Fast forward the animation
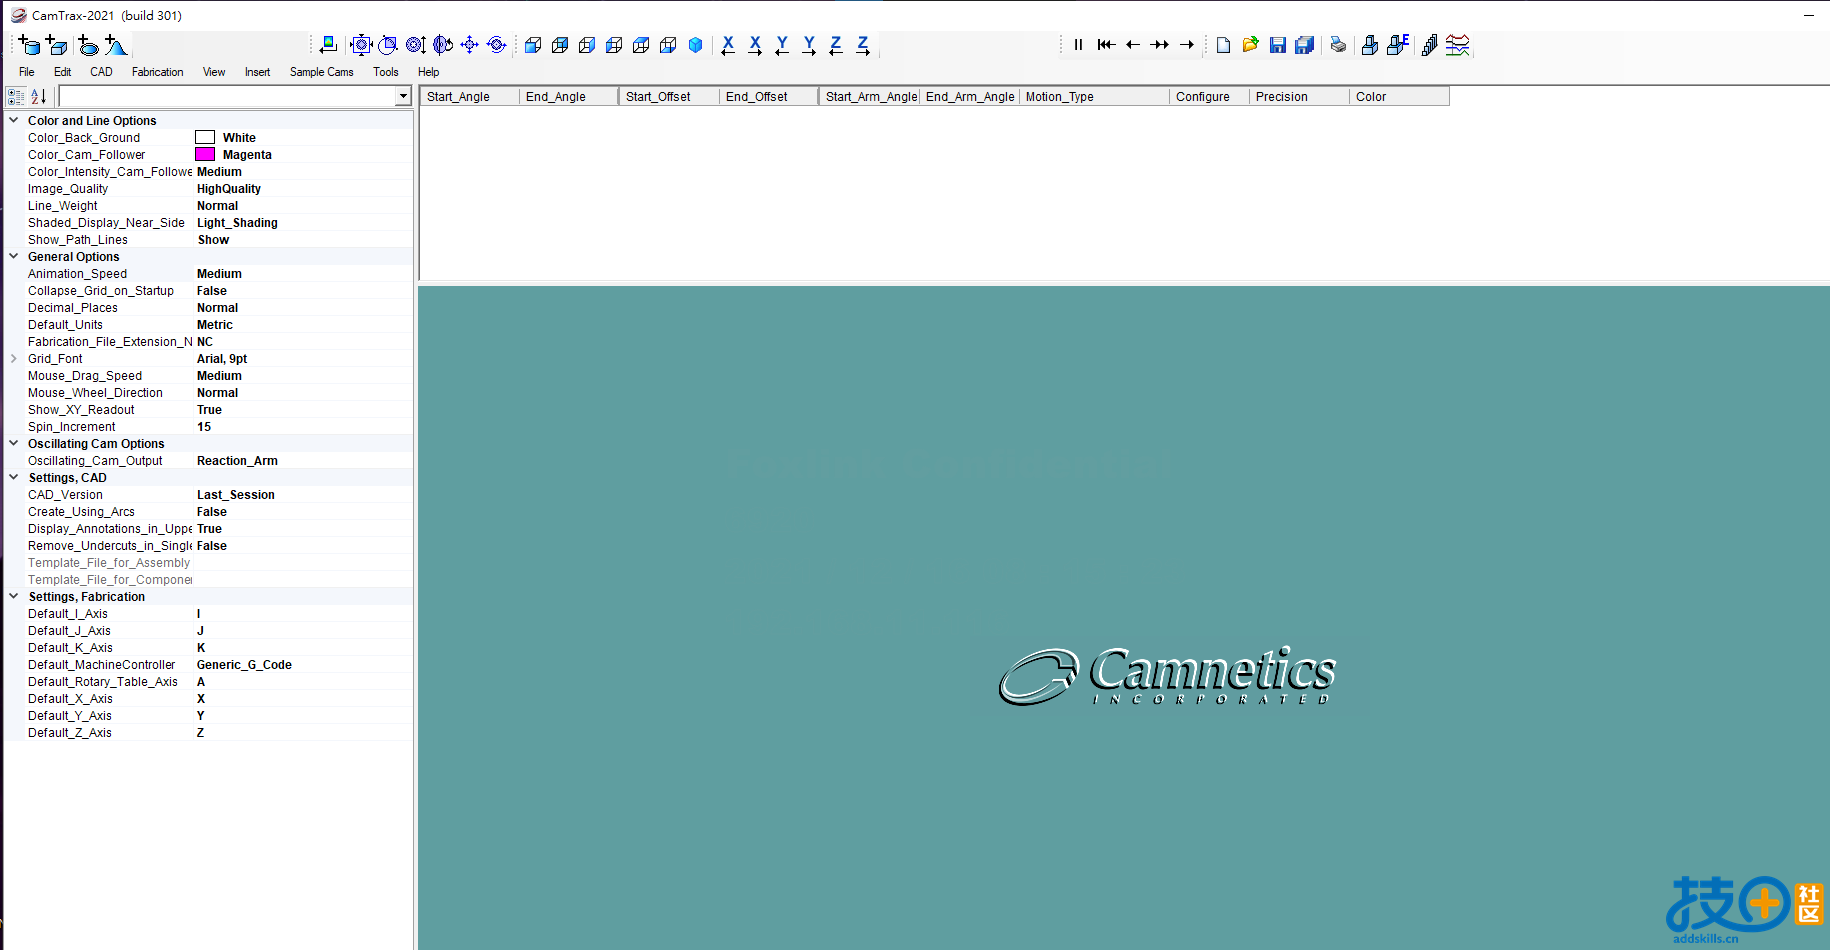 pyautogui.click(x=1160, y=45)
